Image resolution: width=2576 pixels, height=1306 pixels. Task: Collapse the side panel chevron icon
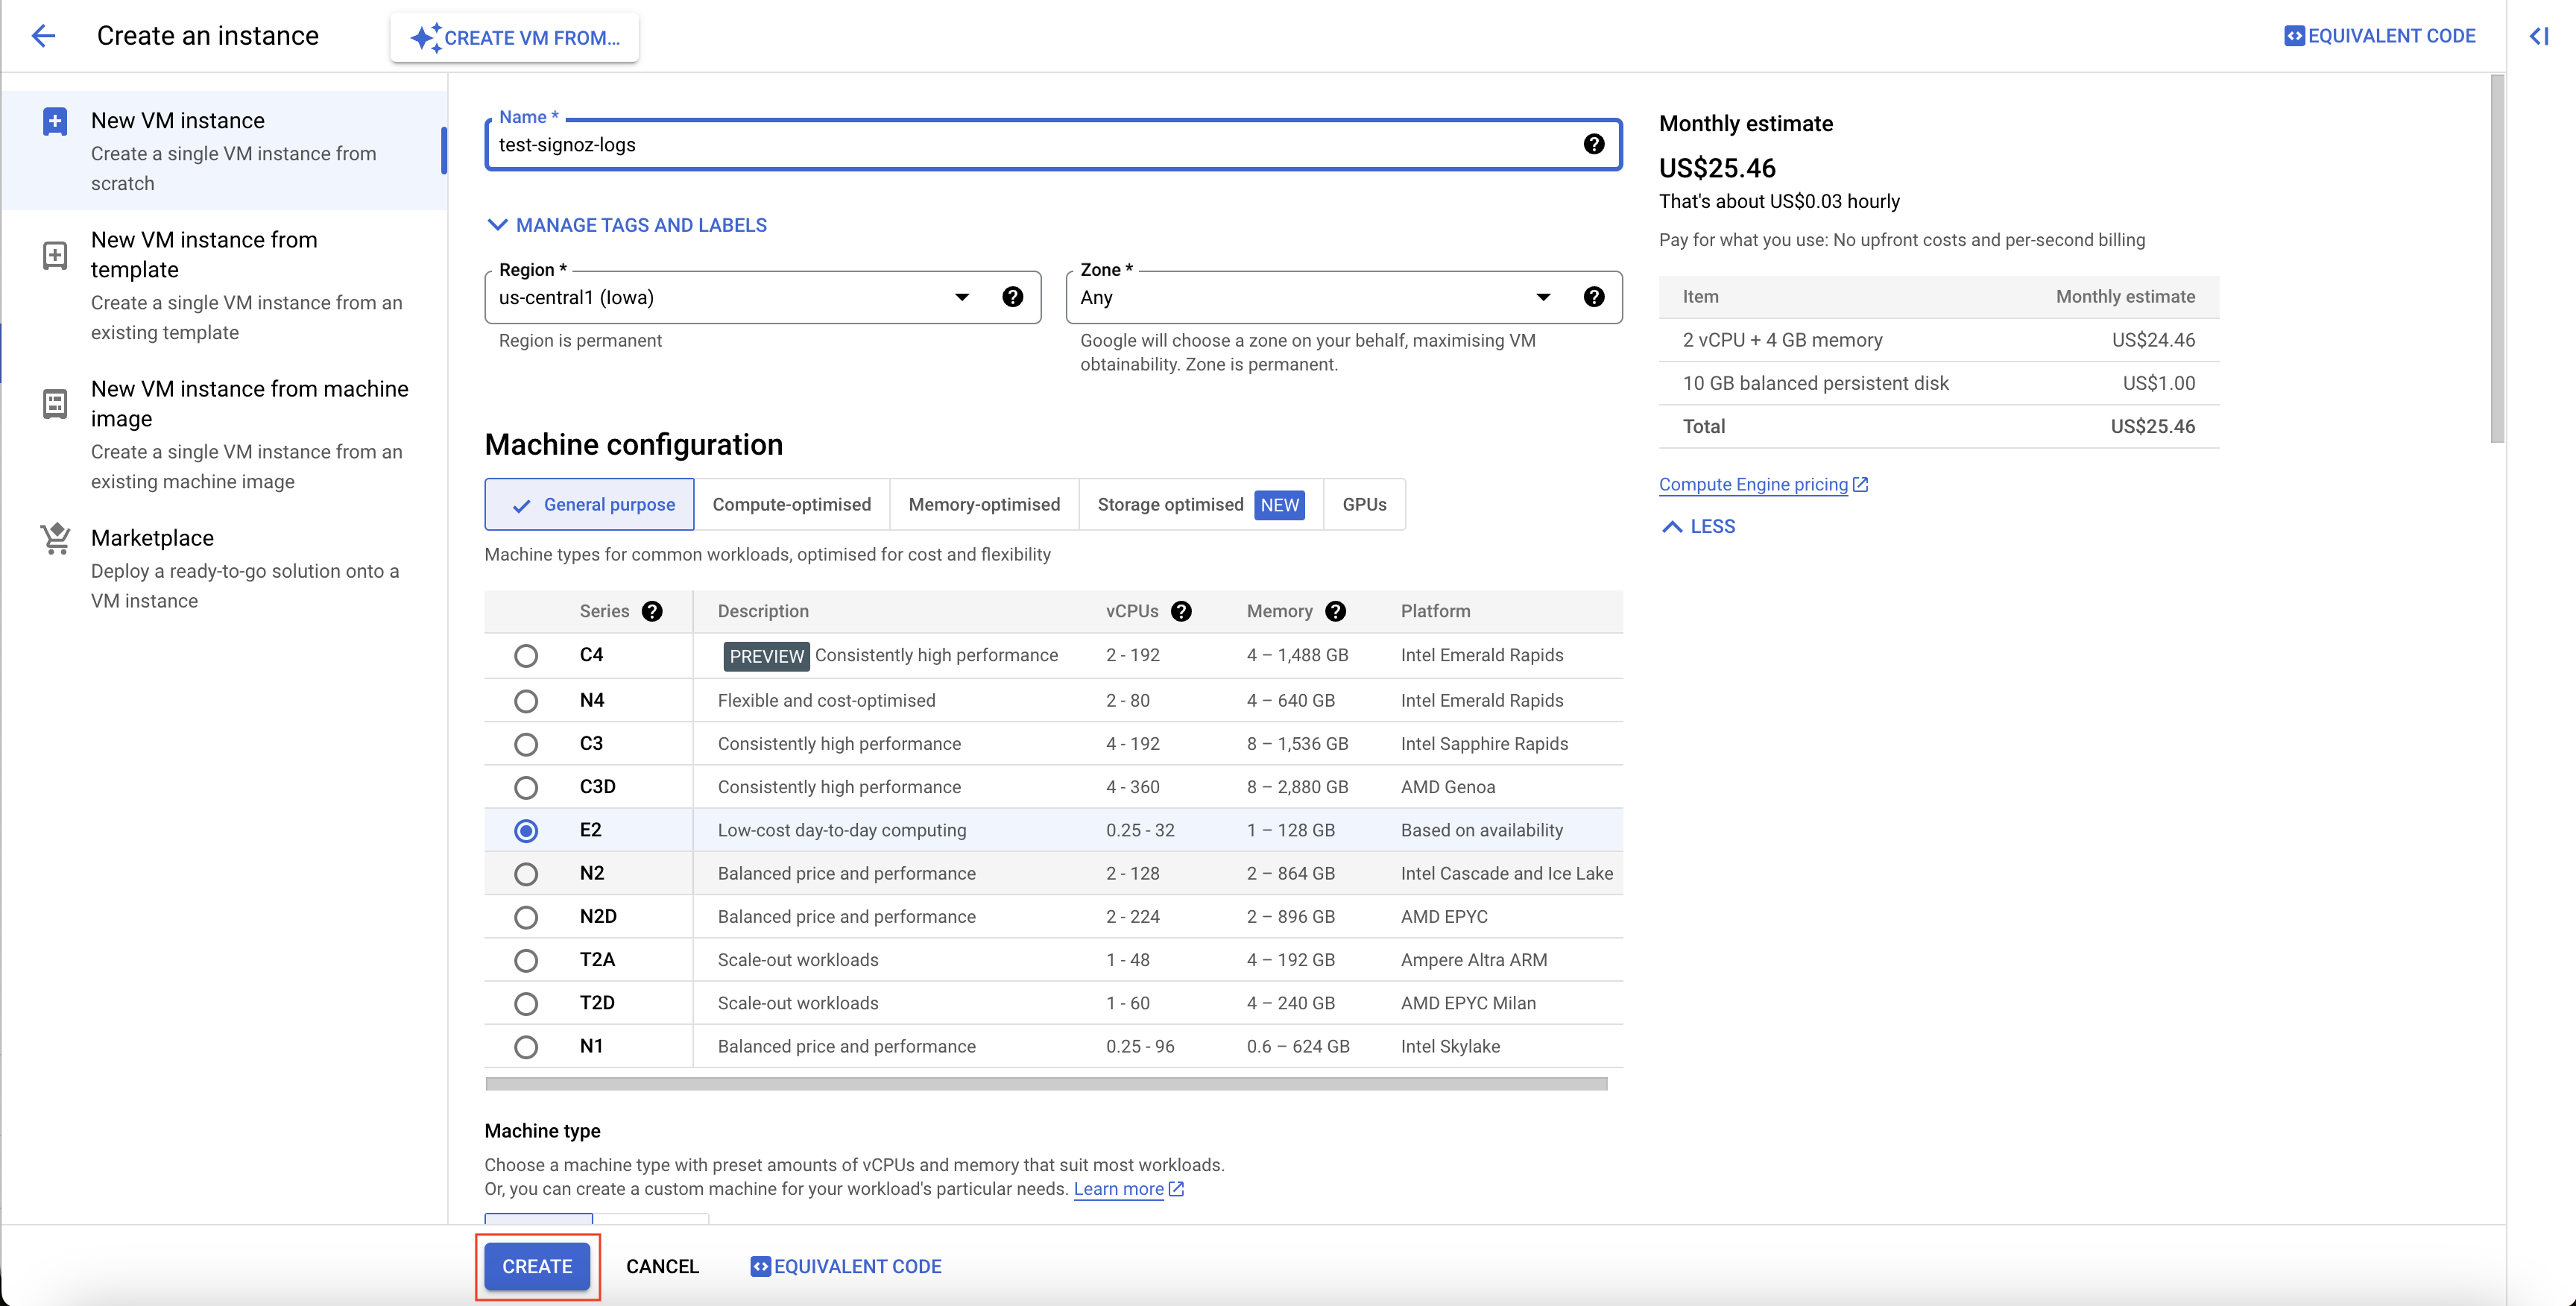(x=2538, y=36)
